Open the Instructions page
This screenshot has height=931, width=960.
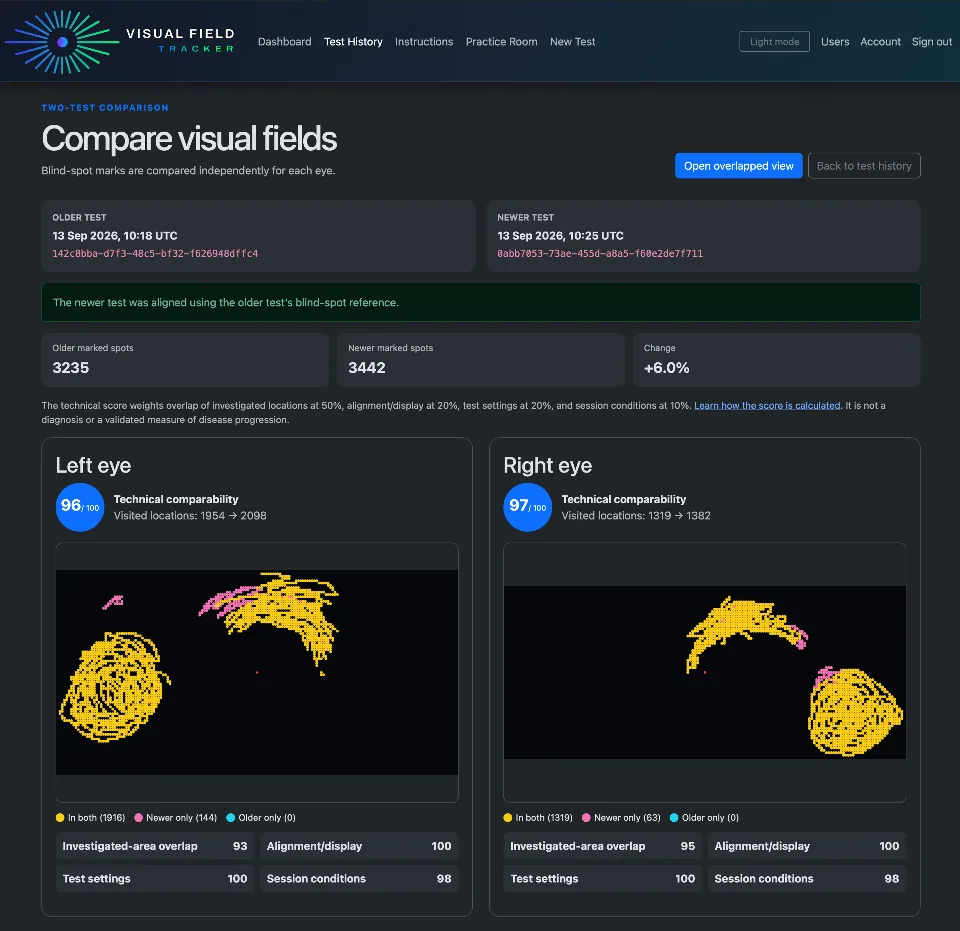click(x=424, y=42)
